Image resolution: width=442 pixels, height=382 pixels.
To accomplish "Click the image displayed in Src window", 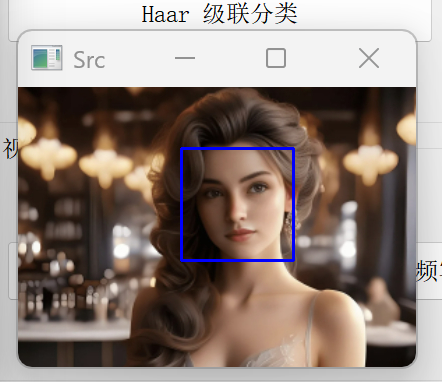I will click(x=217, y=227).
